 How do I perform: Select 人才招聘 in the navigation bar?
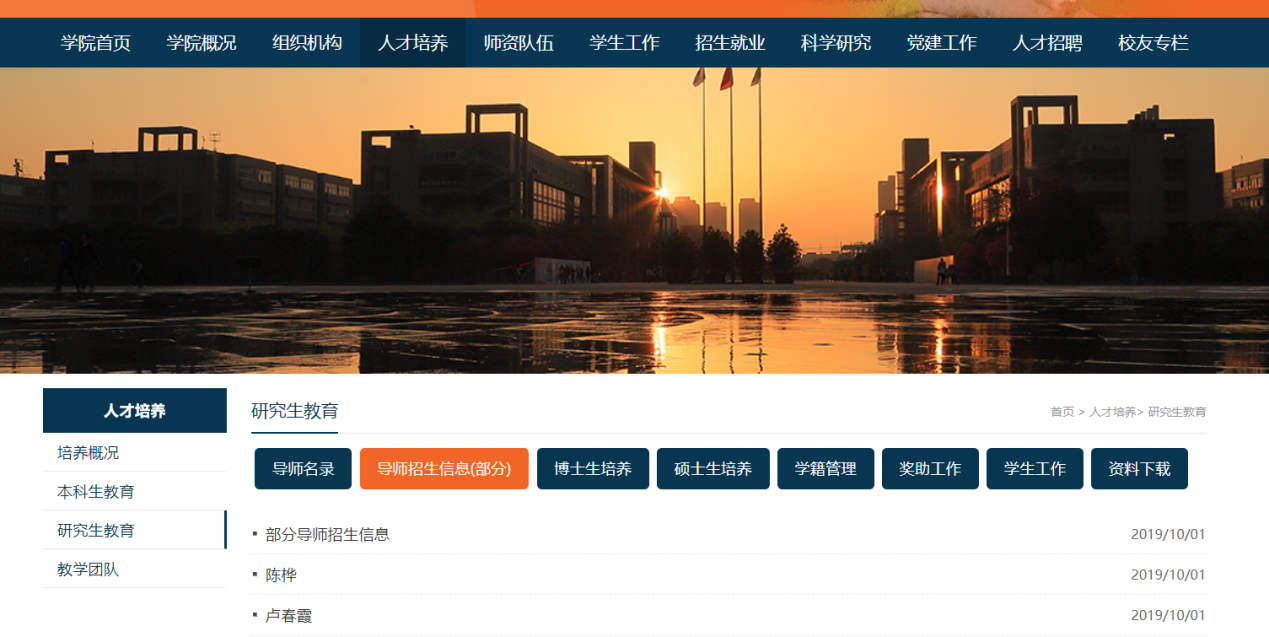1047,43
